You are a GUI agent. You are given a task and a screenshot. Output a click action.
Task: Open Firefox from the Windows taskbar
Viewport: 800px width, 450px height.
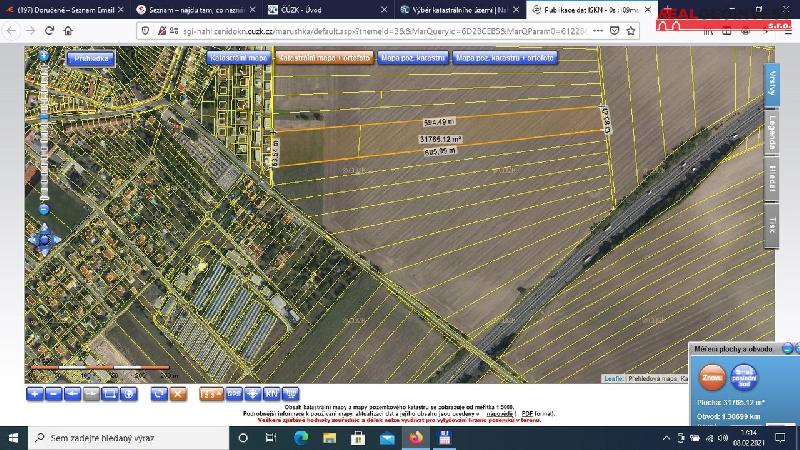coord(416,438)
